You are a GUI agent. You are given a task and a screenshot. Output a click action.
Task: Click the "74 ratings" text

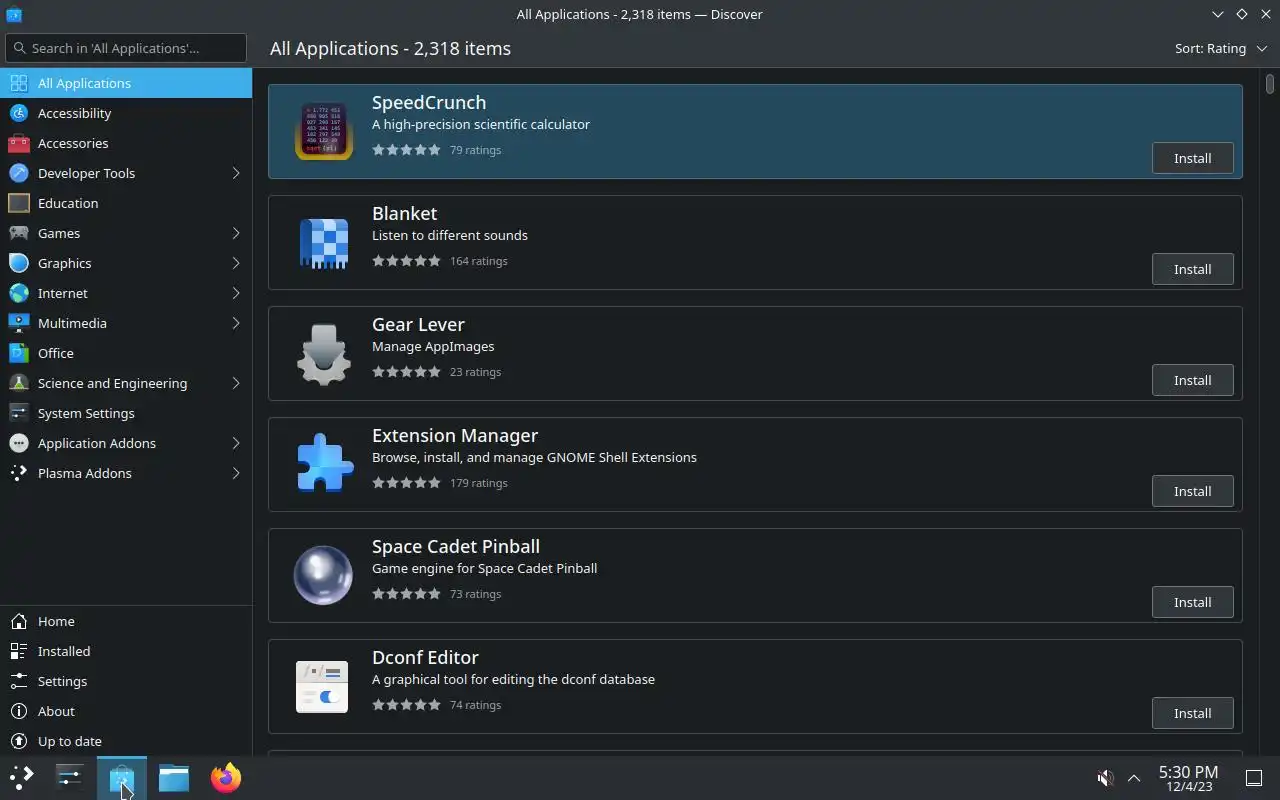click(x=476, y=705)
